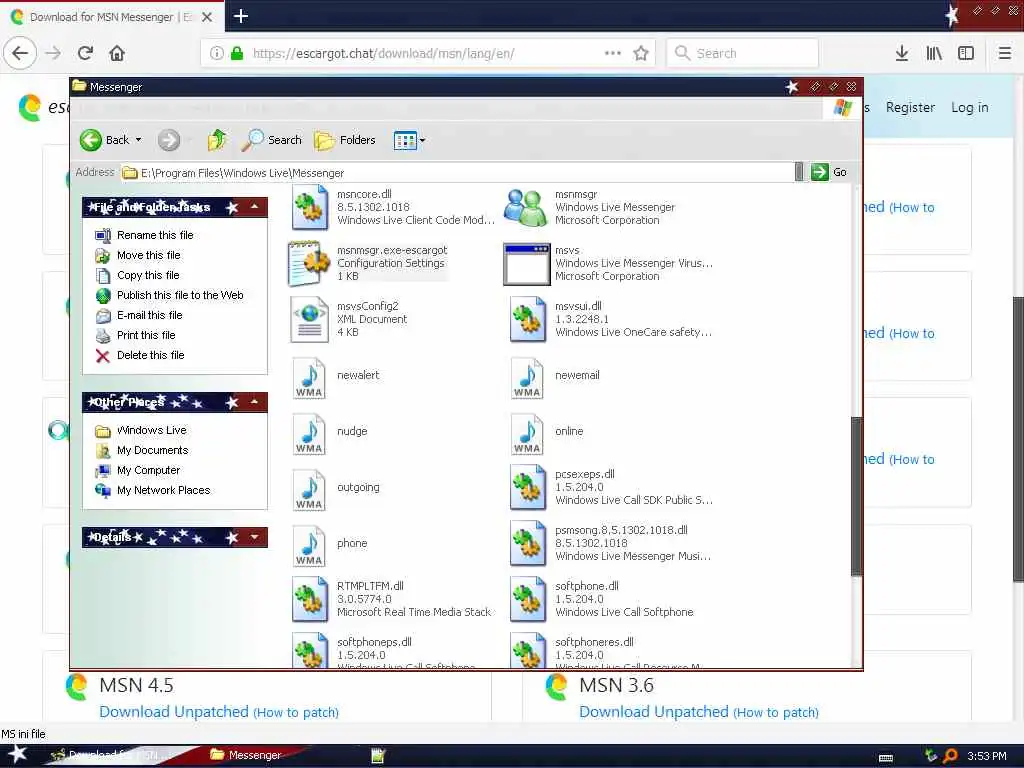Open the Back history dropdown arrow
The width and height of the screenshot is (1024, 768).
(138, 140)
